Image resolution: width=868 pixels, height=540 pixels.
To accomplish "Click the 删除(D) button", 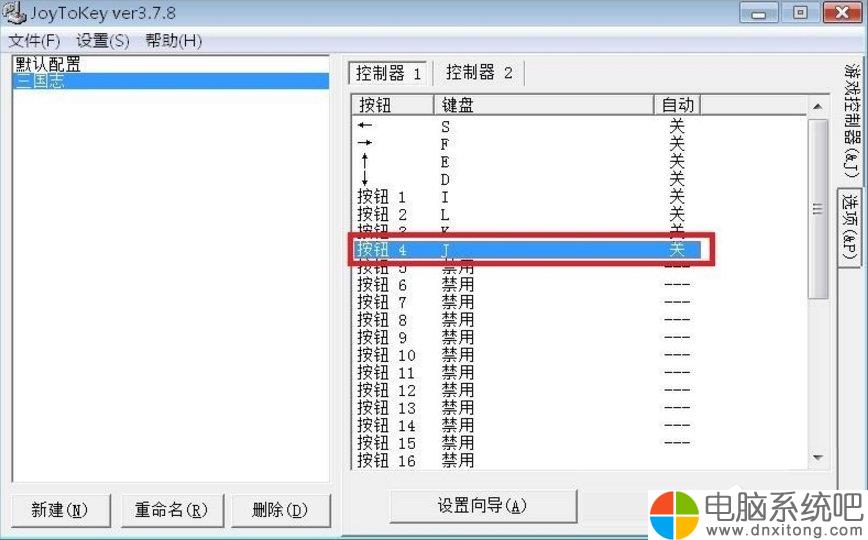I will [x=280, y=510].
